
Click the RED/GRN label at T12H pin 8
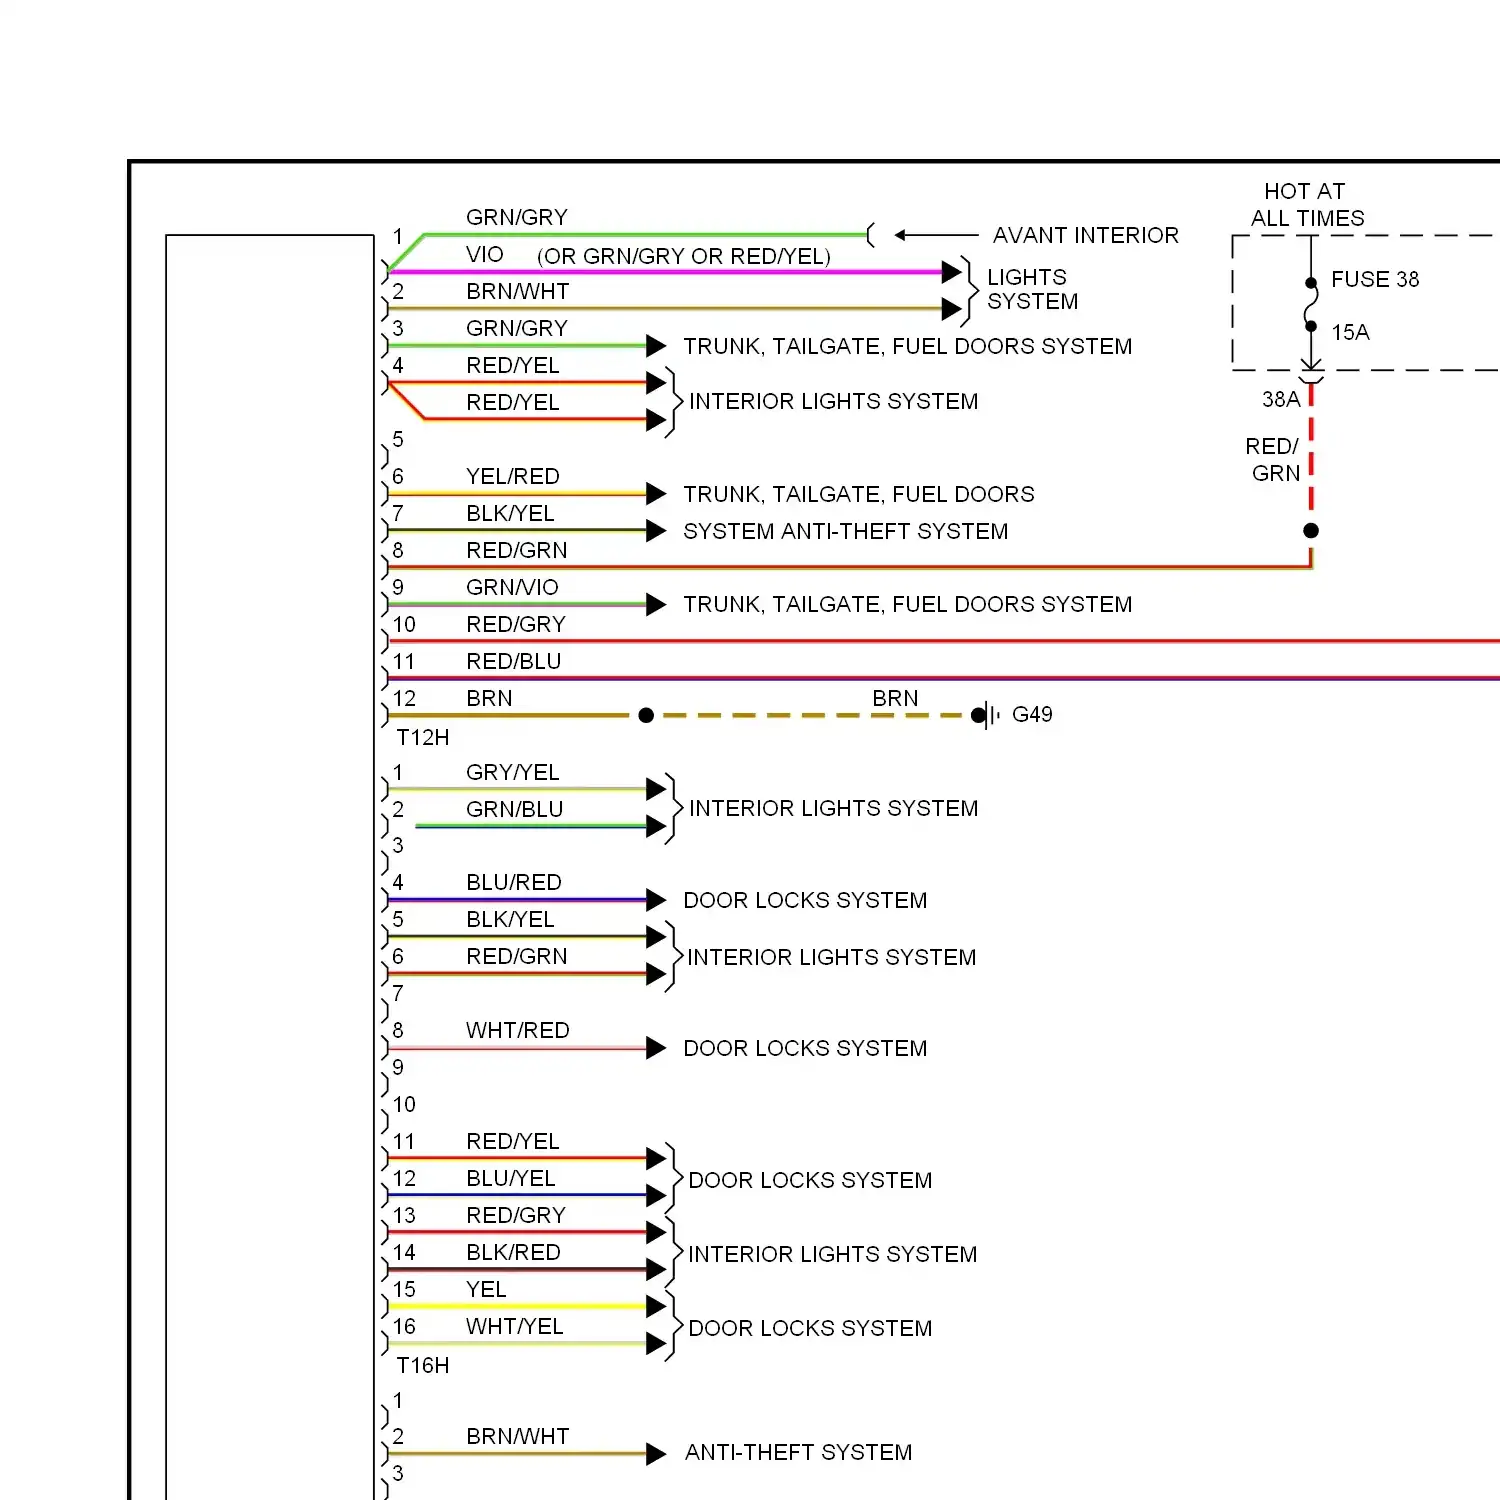(x=517, y=550)
